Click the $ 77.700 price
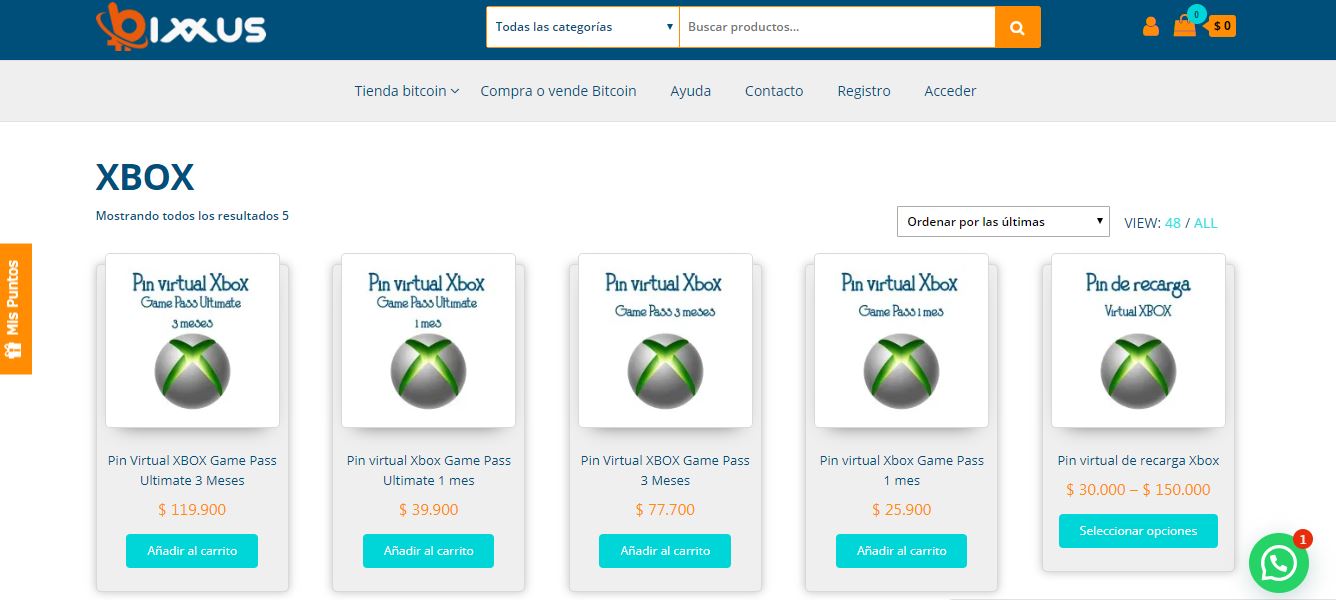Viewport: 1336px width, 600px height. 665,510
